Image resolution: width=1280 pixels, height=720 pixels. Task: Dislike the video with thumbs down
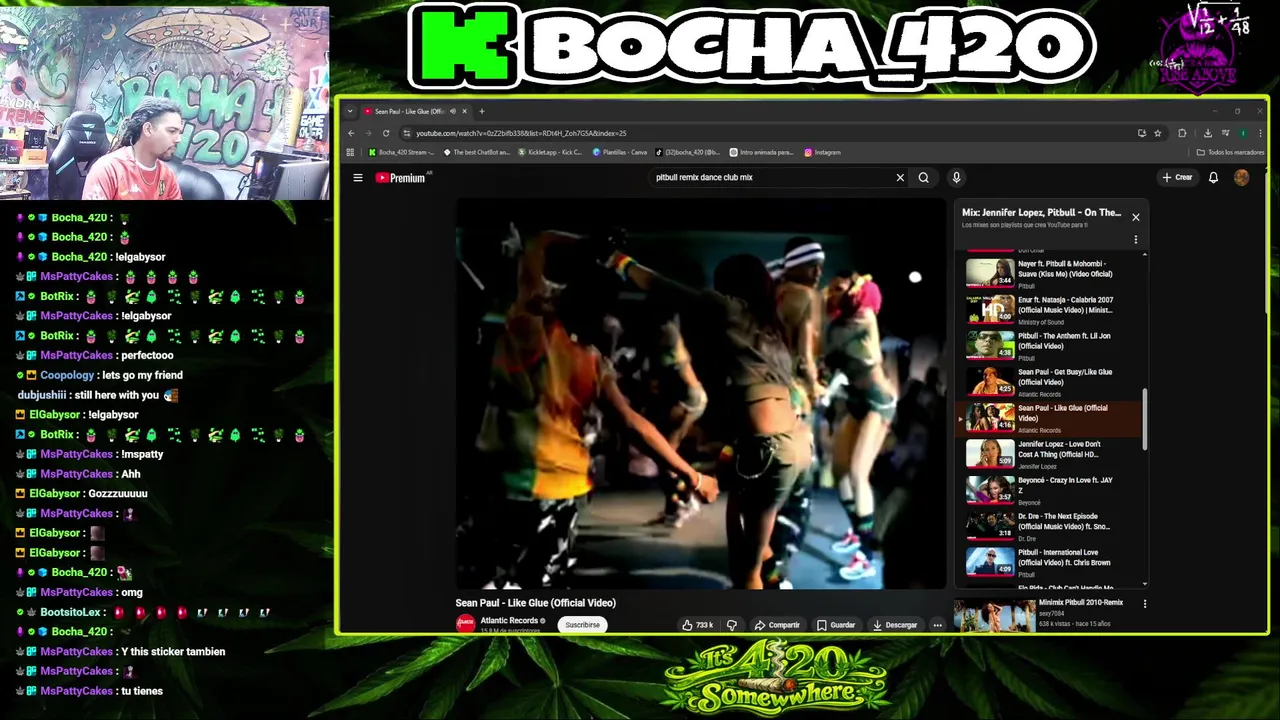coord(731,625)
